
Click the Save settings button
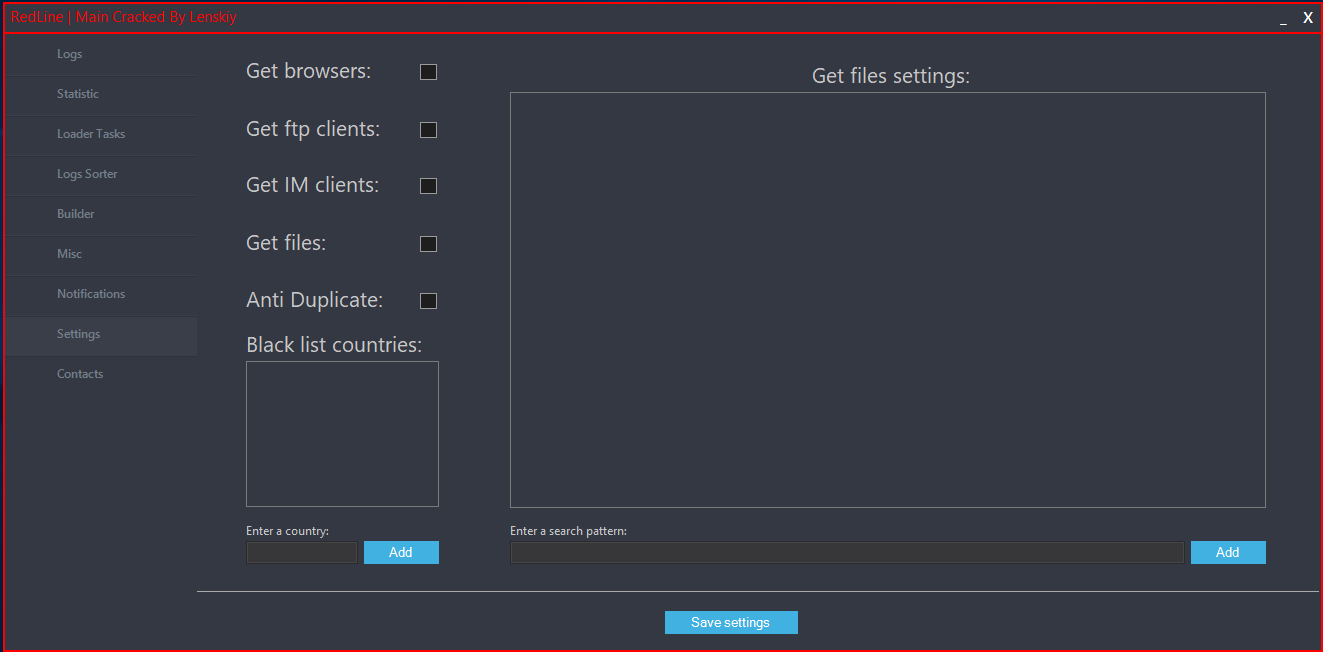point(731,623)
